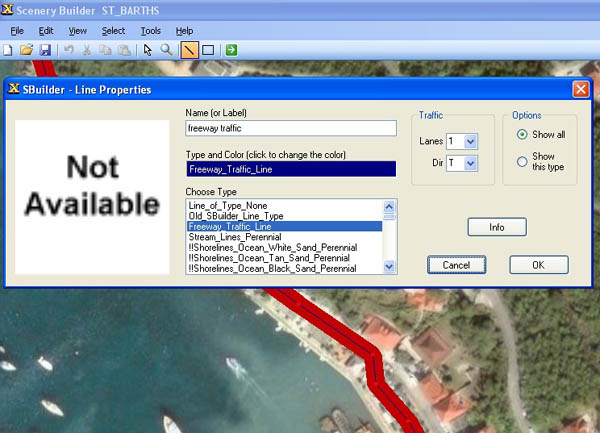Viewport: 600px width, 433px height.
Task: Save the project with the floppy disk icon
Action: pos(45,50)
